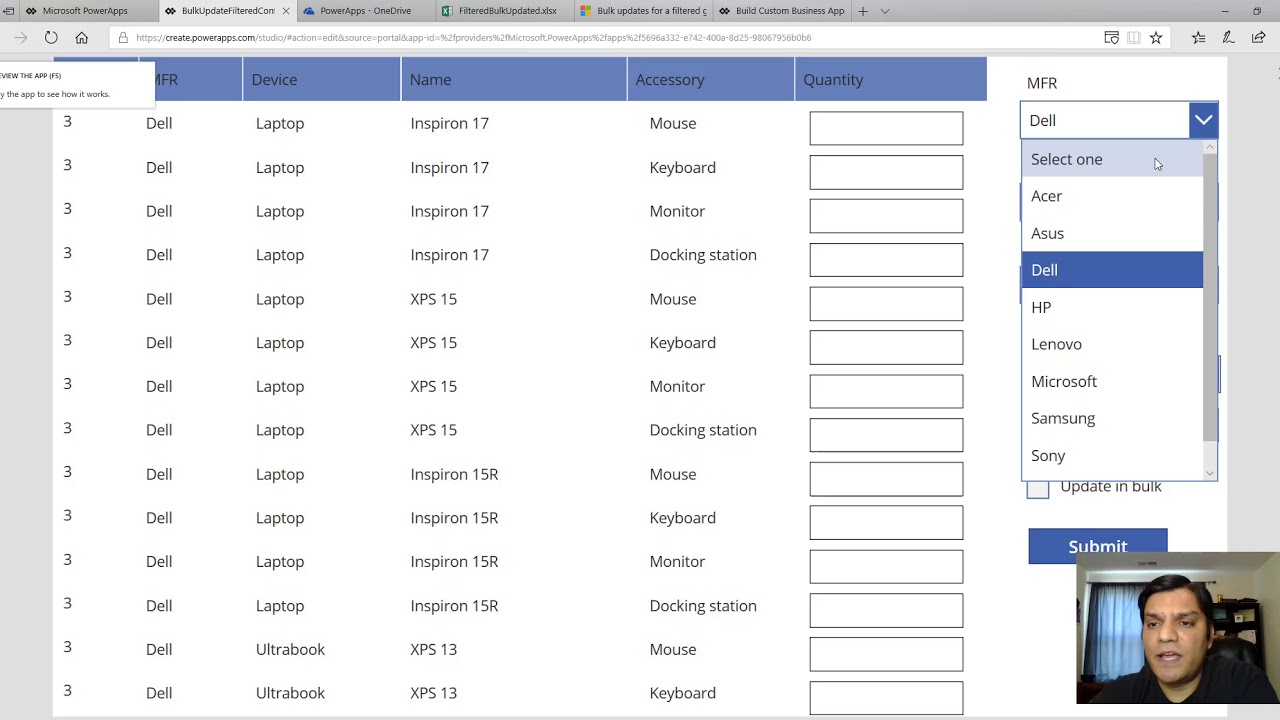
Task: Close the BulkUpdateFilteredCom tab
Action: 286,11
